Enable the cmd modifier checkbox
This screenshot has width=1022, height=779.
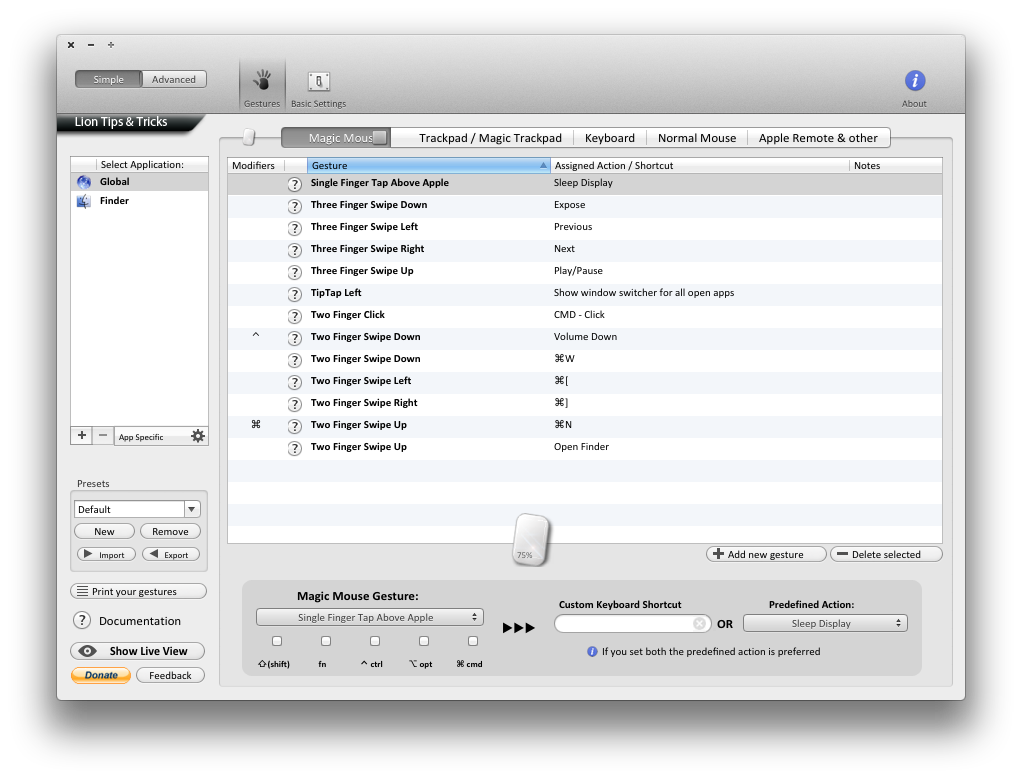(x=473, y=641)
